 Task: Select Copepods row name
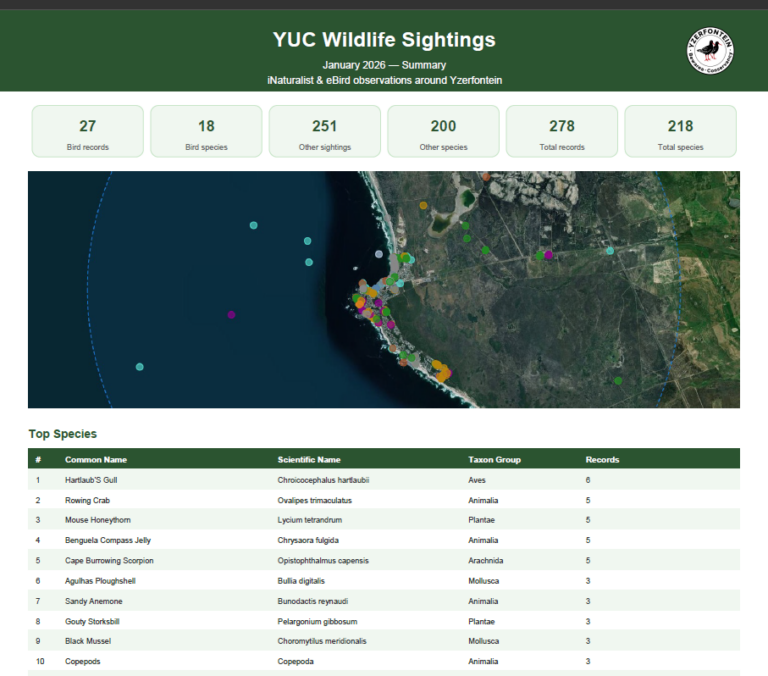pos(82,661)
